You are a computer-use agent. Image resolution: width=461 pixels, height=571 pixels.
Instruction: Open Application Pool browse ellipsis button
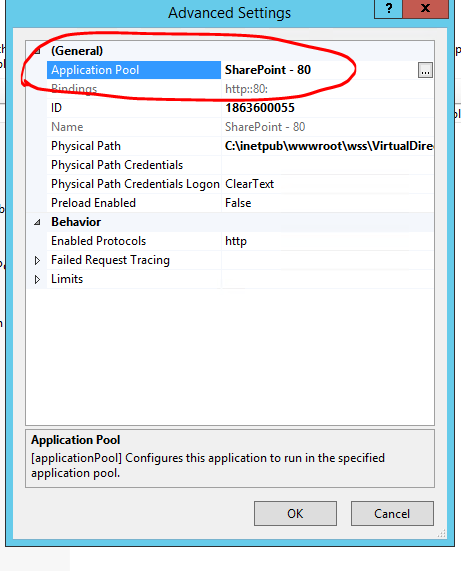click(425, 70)
